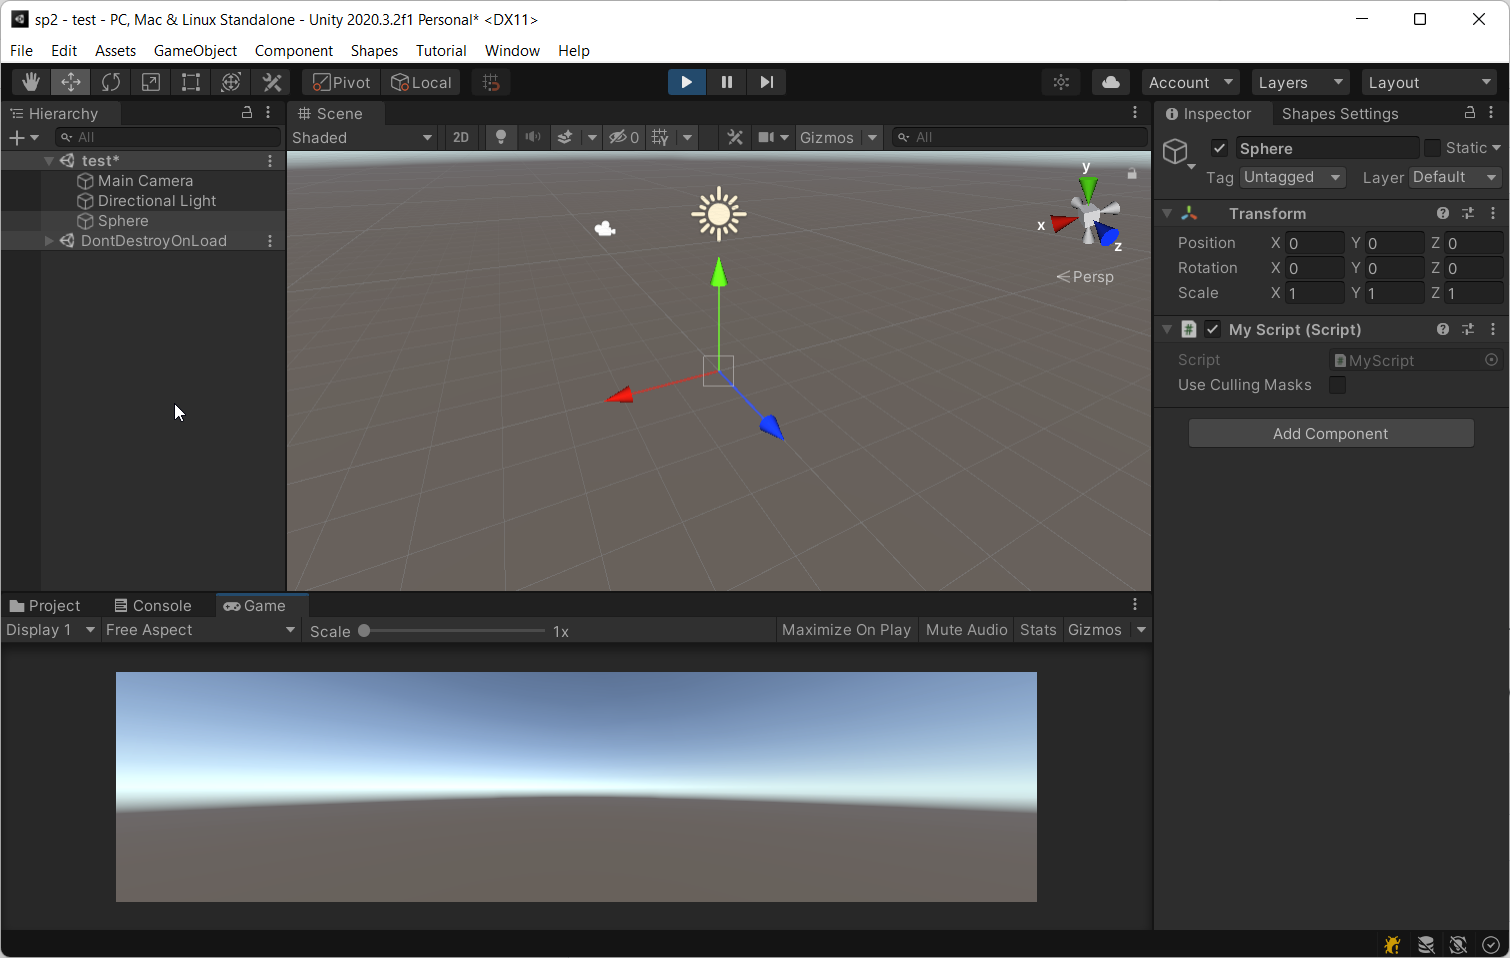This screenshot has width=1510, height=958.
Task: Click the cloud services icon
Action: click(x=1110, y=82)
